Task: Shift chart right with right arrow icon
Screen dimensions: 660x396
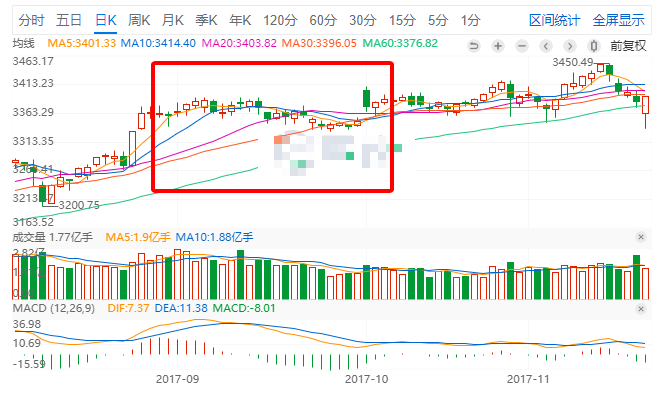Action: [x=570, y=45]
